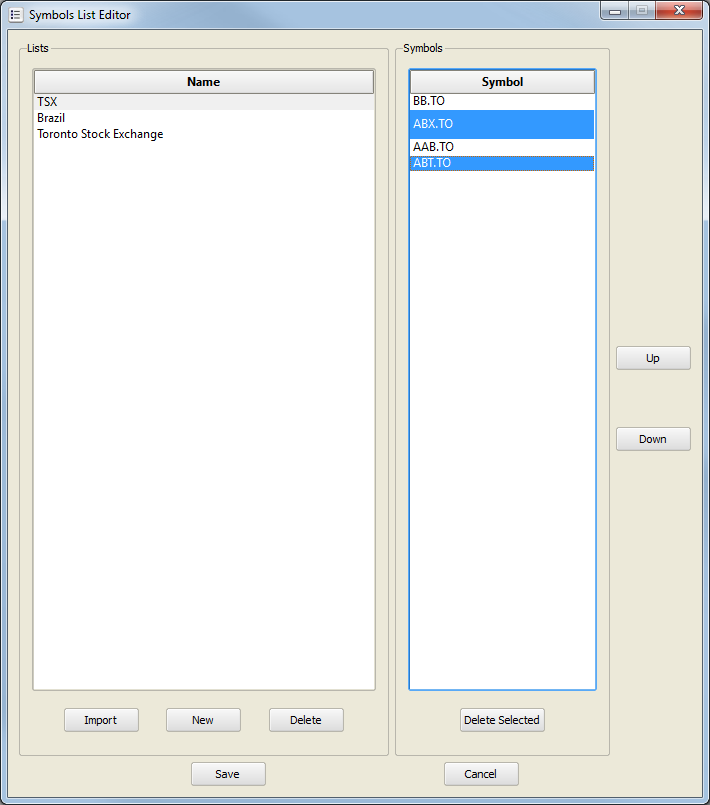710x805 pixels.
Task: Choose Toronto Stock Exchange in the lists
Action: pyautogui.click(x=100, y=134)
